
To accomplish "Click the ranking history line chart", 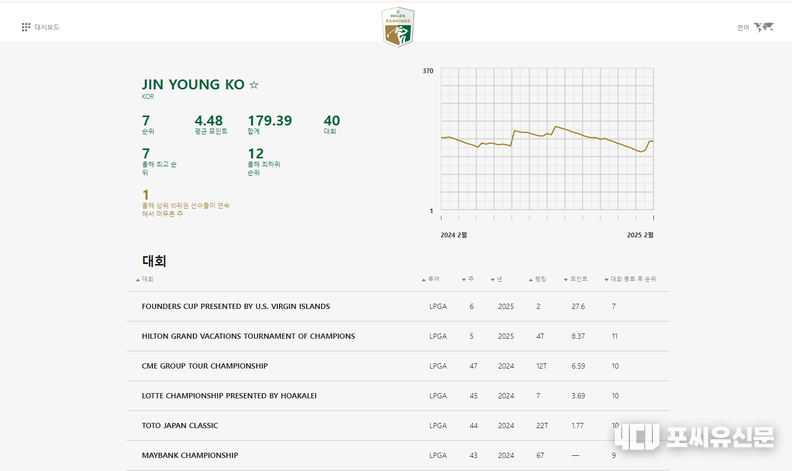I will click(547, 139).
